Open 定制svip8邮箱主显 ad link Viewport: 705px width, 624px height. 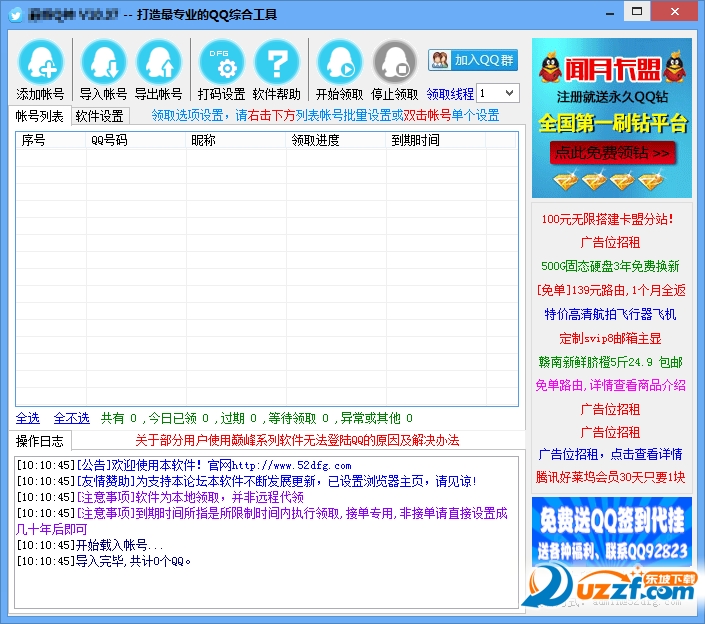pyautogui.click(x=610, y=338)
